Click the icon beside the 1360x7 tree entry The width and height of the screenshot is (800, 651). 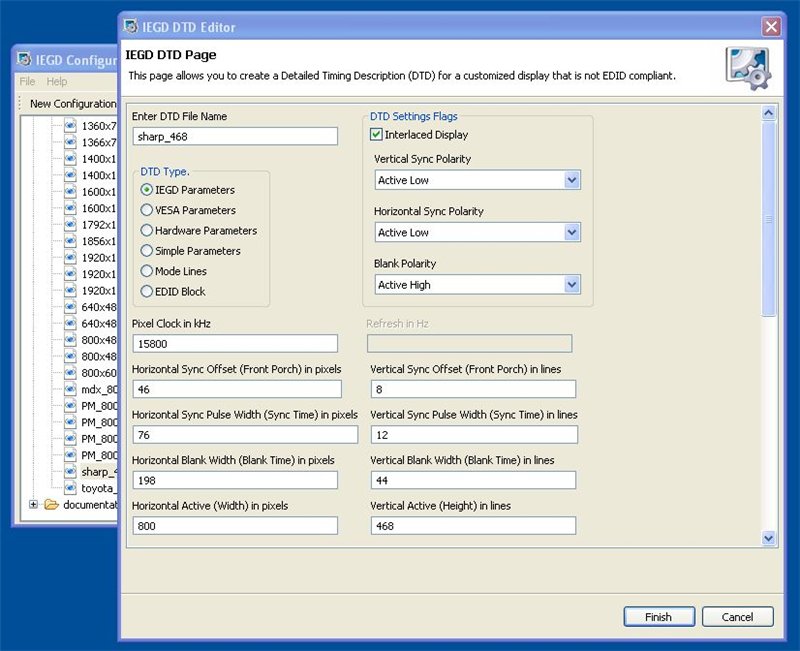(70, 126)
